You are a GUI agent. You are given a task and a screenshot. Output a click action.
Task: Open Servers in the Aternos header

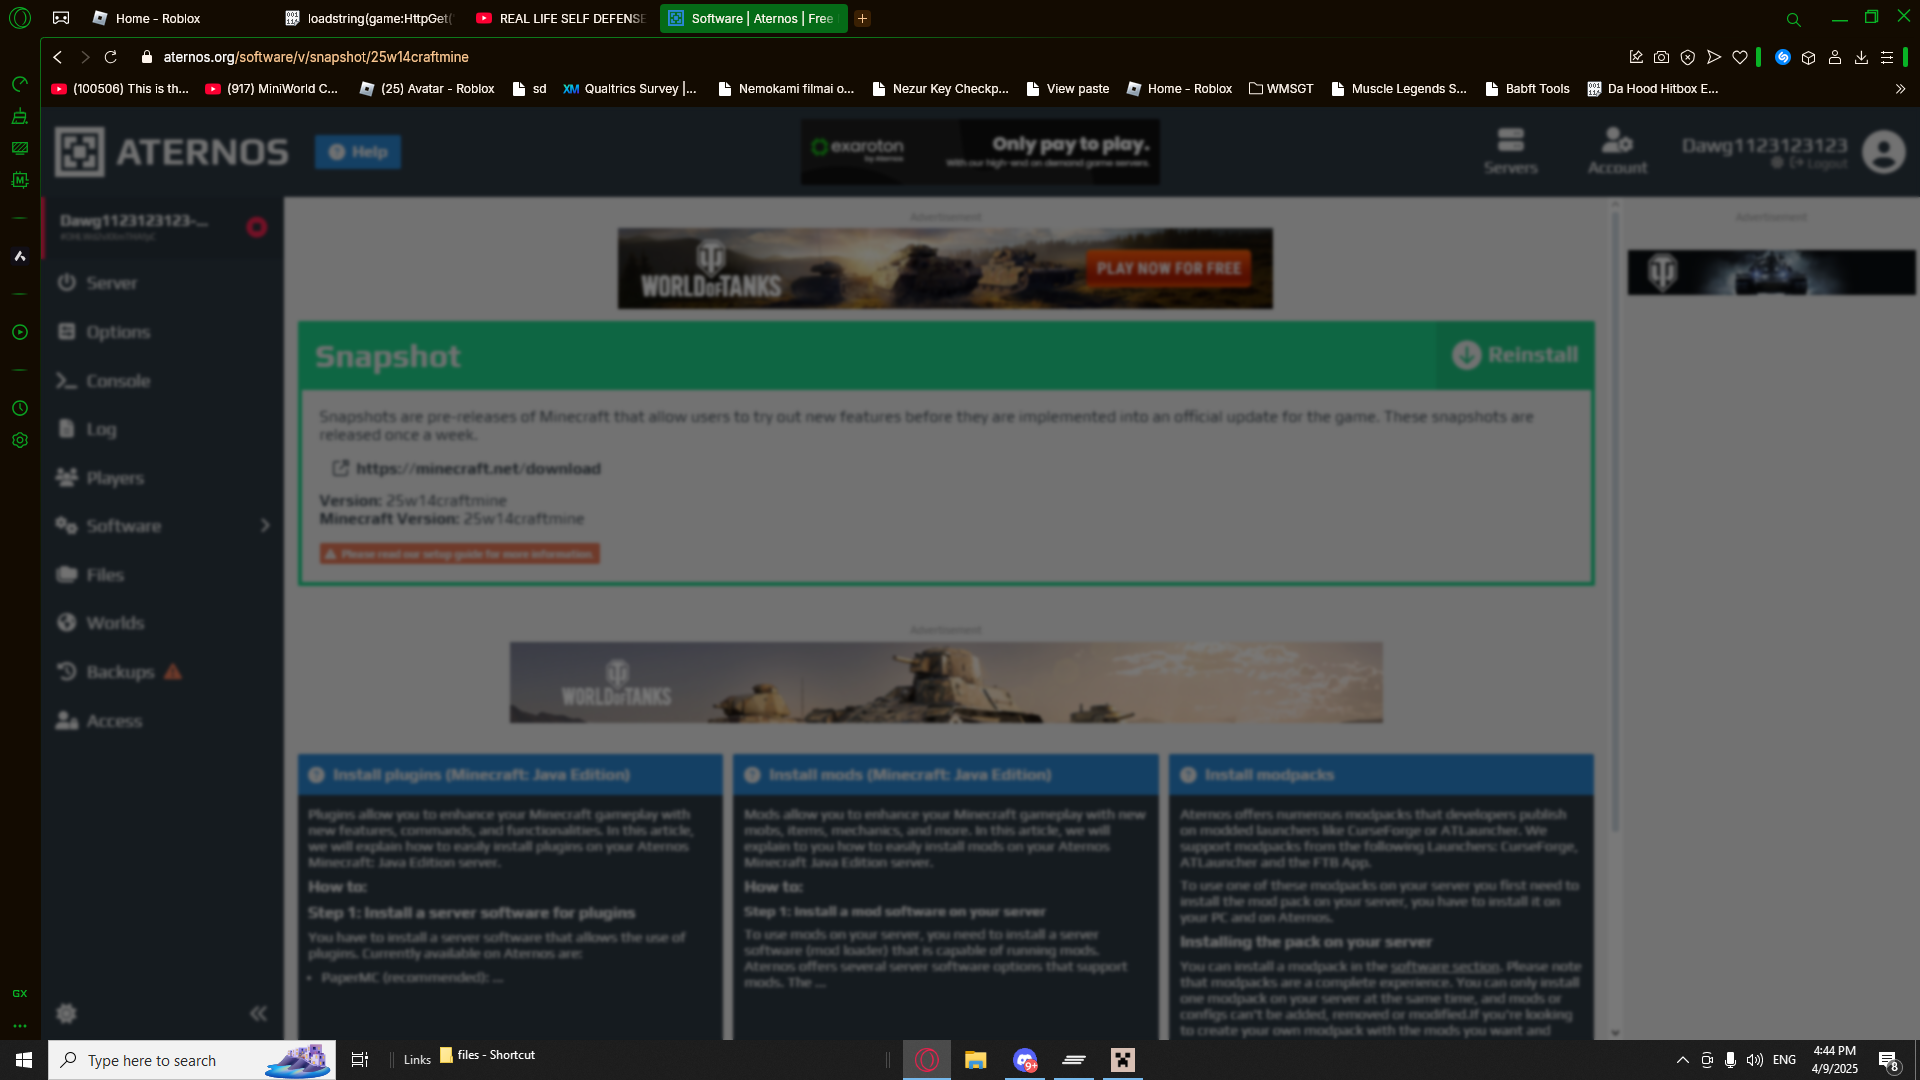pos(1511,152)
